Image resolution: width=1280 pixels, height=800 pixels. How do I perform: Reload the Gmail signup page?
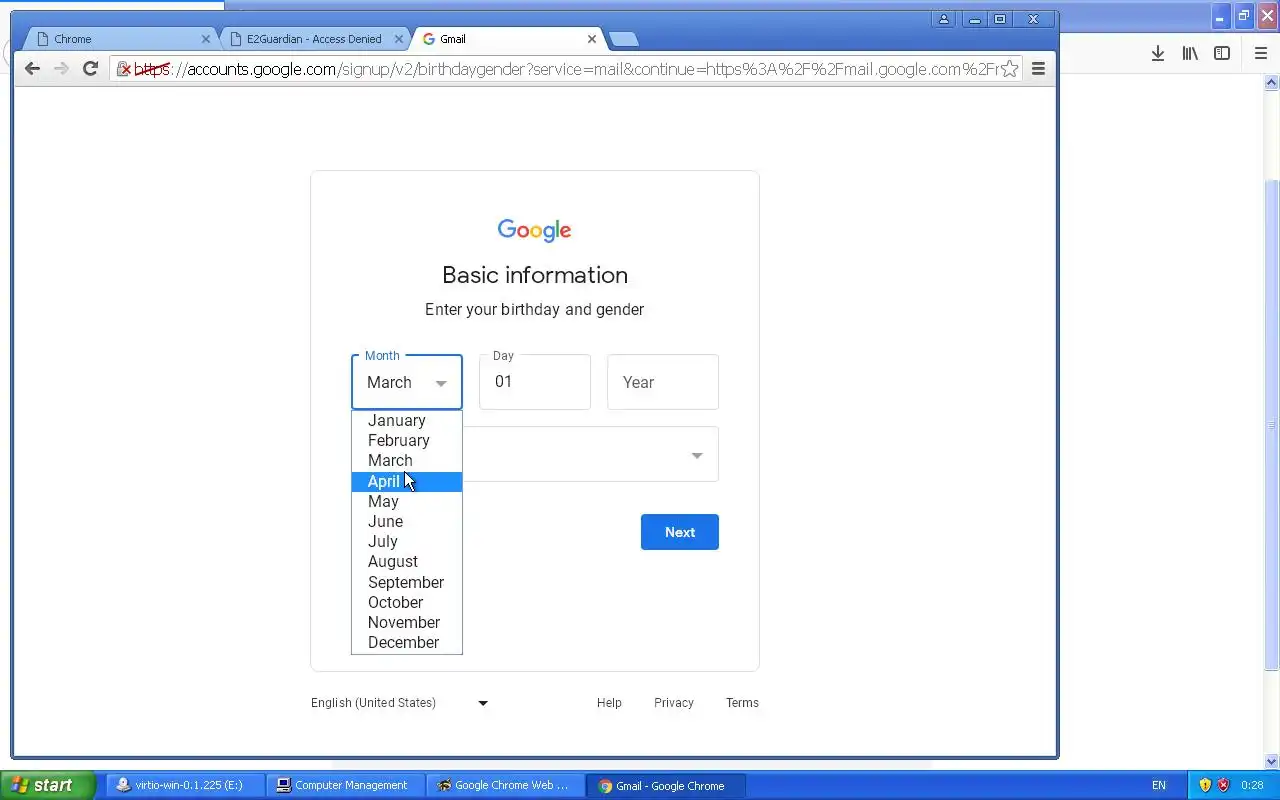pos(90,68)
